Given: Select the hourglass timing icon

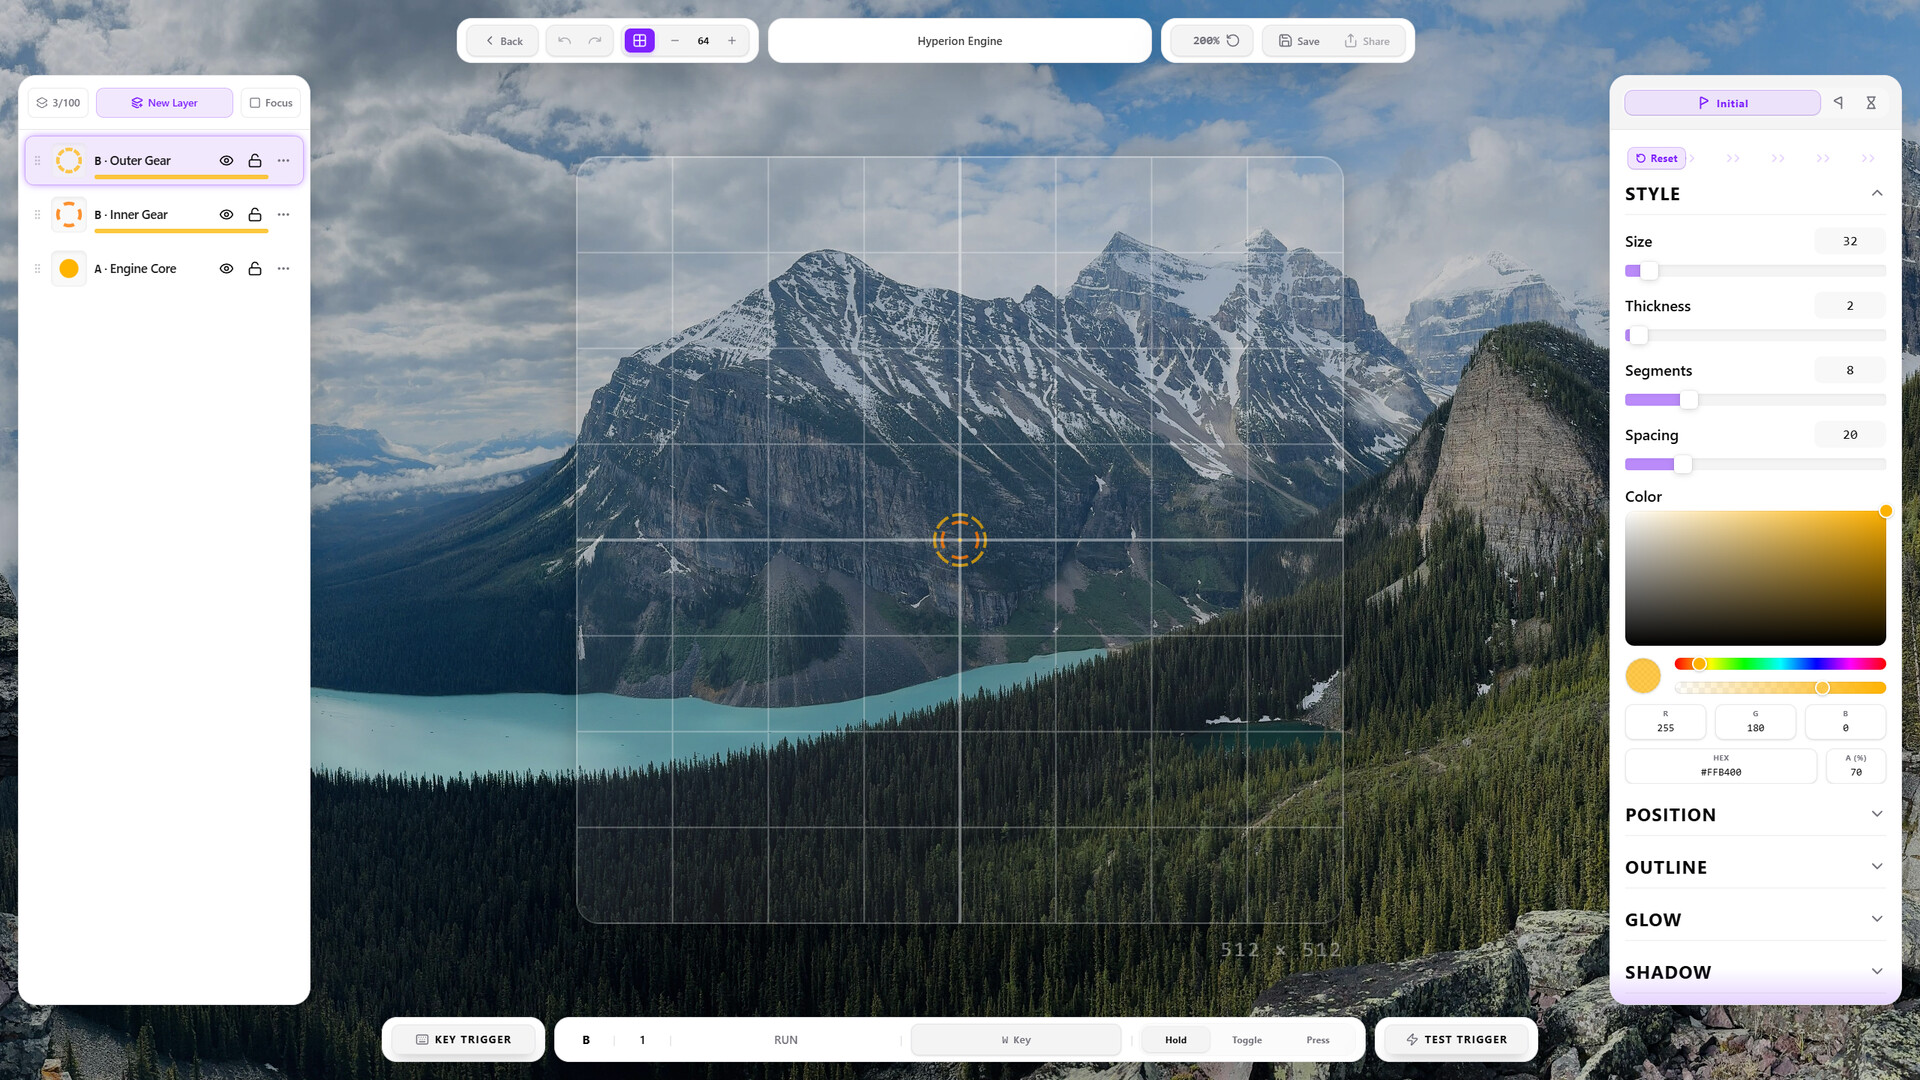Looking at the screenshot, I should click(x=1871, y=103).
